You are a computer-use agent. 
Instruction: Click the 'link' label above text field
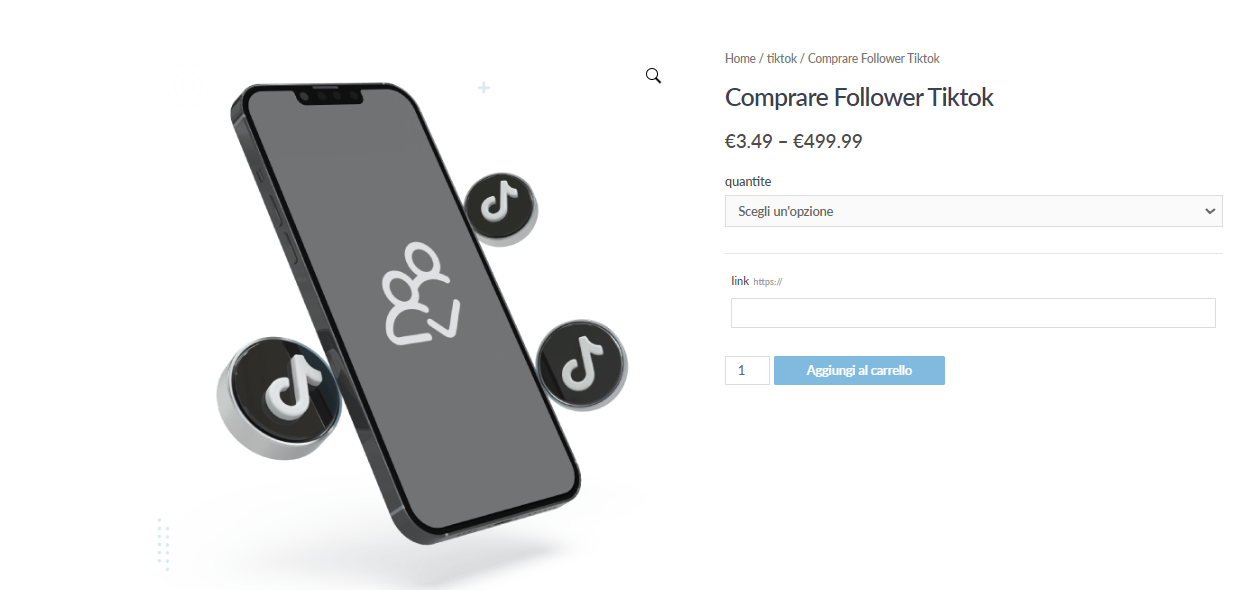pos(740,281)
